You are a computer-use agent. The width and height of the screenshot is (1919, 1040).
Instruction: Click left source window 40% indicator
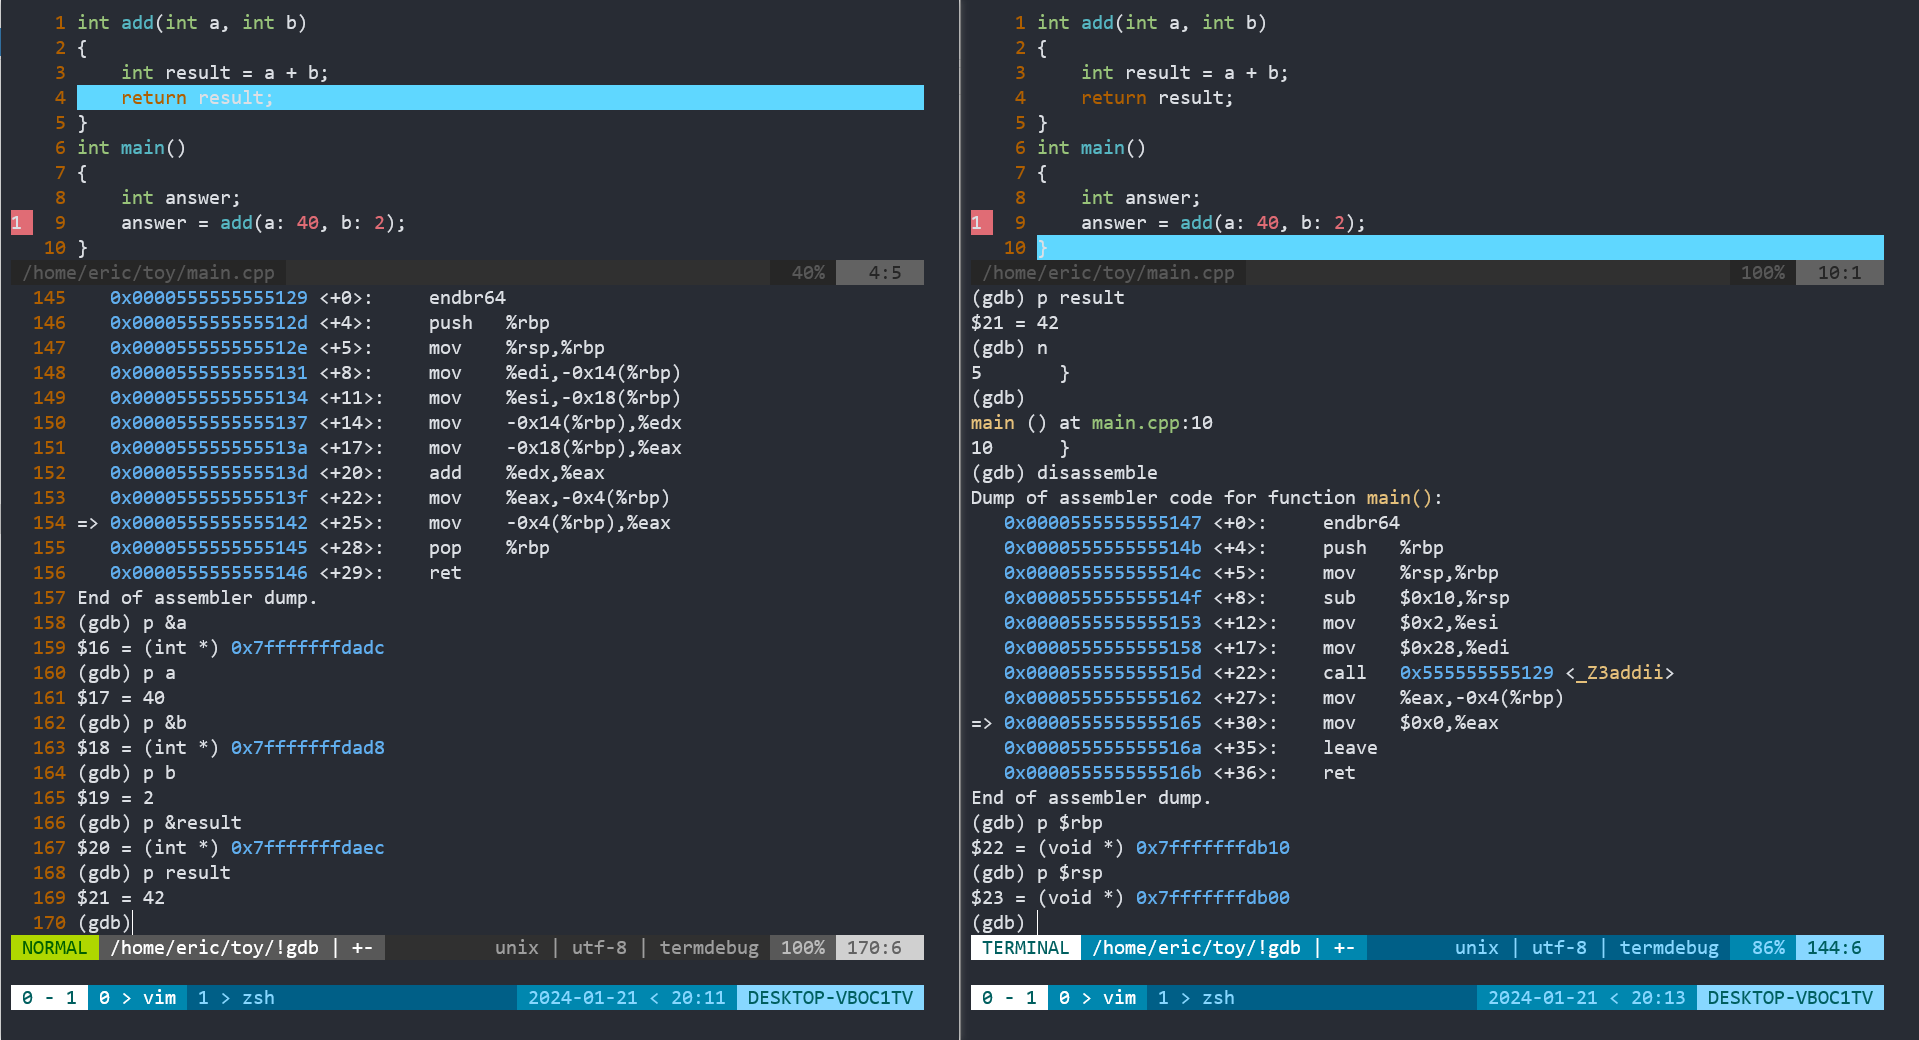pos(808,273)
